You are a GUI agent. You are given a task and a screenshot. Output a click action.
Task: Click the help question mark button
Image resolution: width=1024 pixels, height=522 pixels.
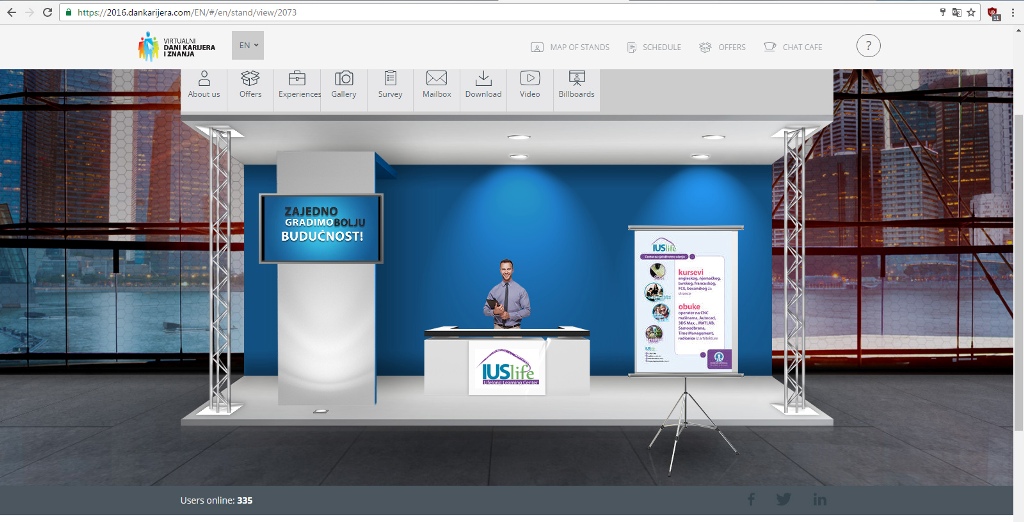[x=868, y=46]
